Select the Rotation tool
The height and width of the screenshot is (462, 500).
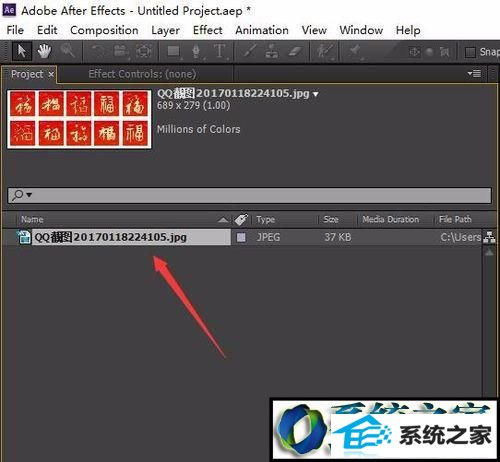[x=98, y=52]
